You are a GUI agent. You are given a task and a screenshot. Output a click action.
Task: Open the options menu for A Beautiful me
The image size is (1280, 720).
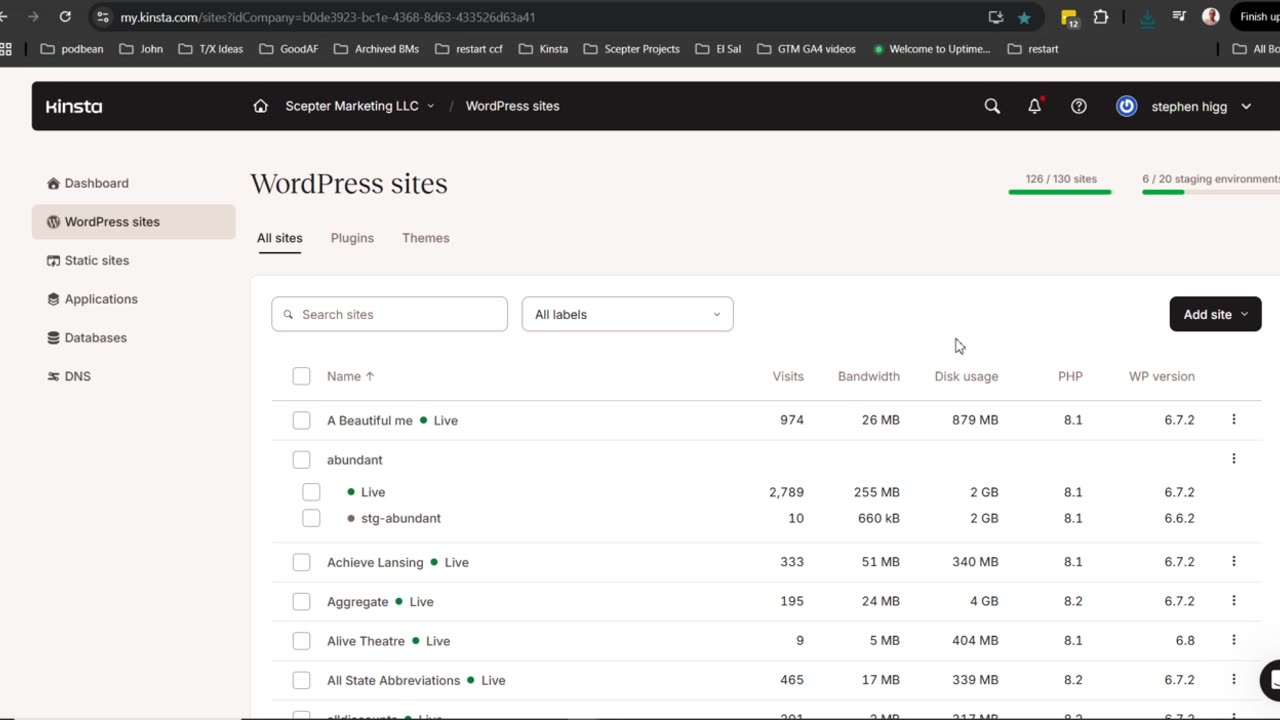coord(1233,420)
